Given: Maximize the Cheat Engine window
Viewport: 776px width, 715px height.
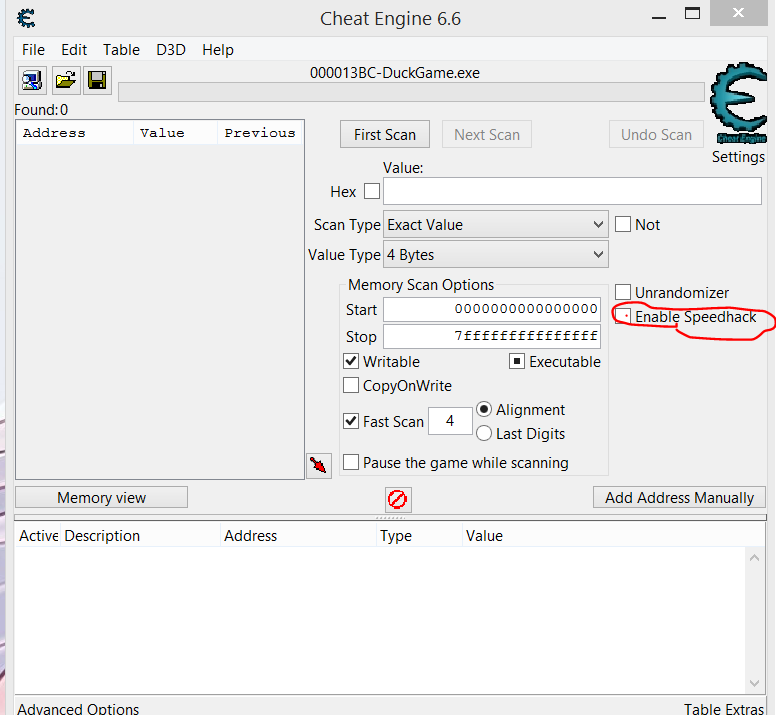Looking at the screenshot, I should point(692,14).
